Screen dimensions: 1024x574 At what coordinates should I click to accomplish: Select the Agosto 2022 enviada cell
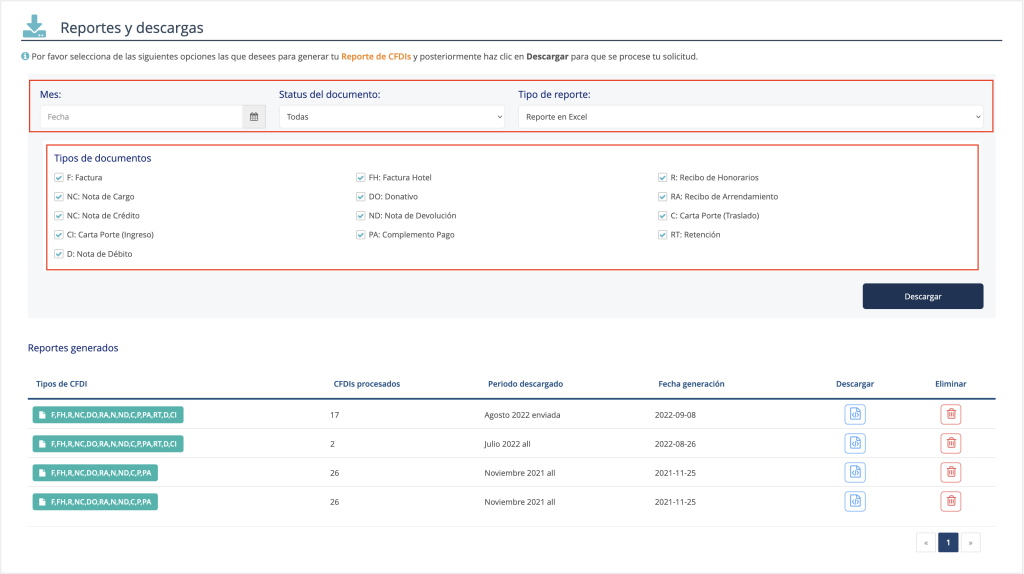[x=522, y=415]
